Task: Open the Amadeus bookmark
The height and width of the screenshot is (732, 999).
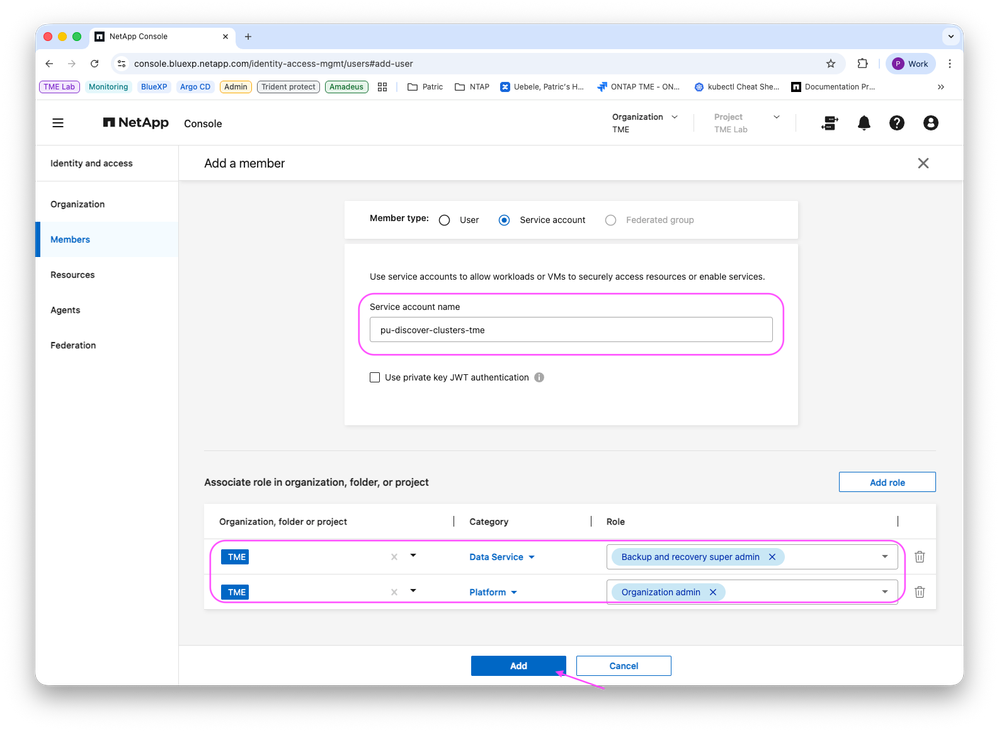Action: click(346, 87)
